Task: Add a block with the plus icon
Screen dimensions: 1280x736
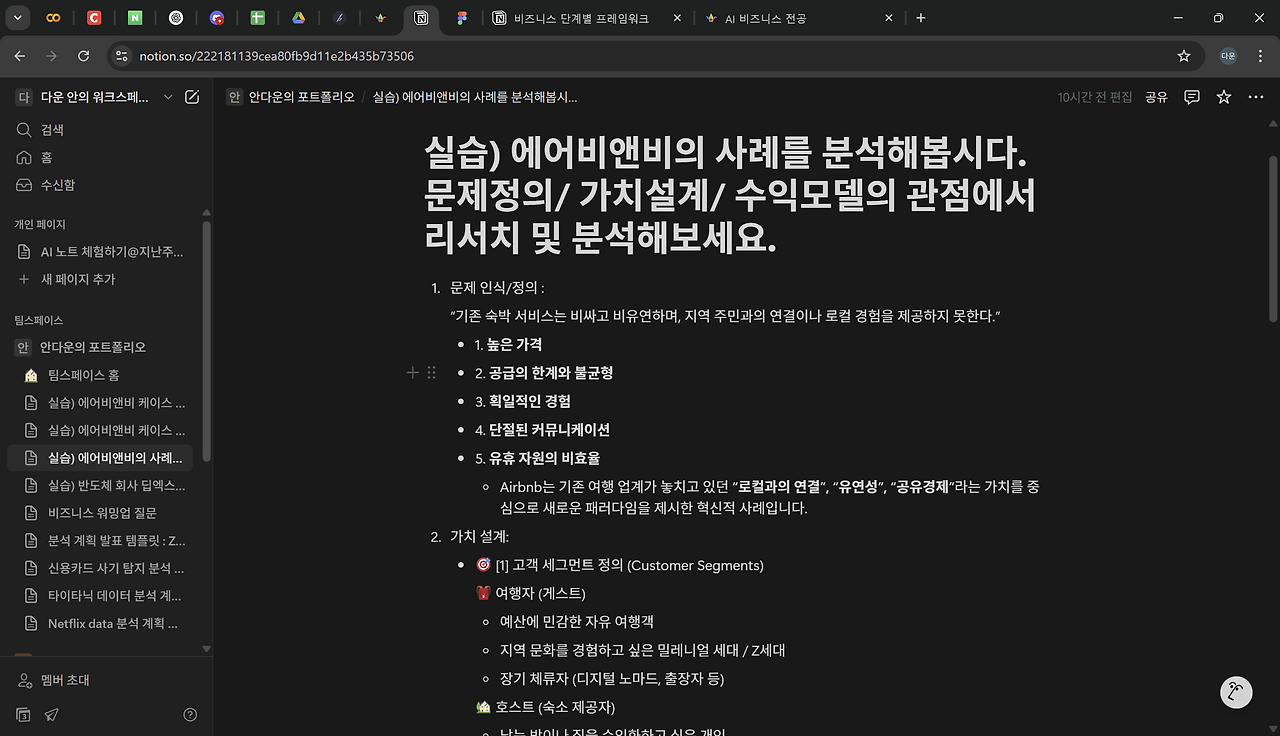Action: point(412,372)
